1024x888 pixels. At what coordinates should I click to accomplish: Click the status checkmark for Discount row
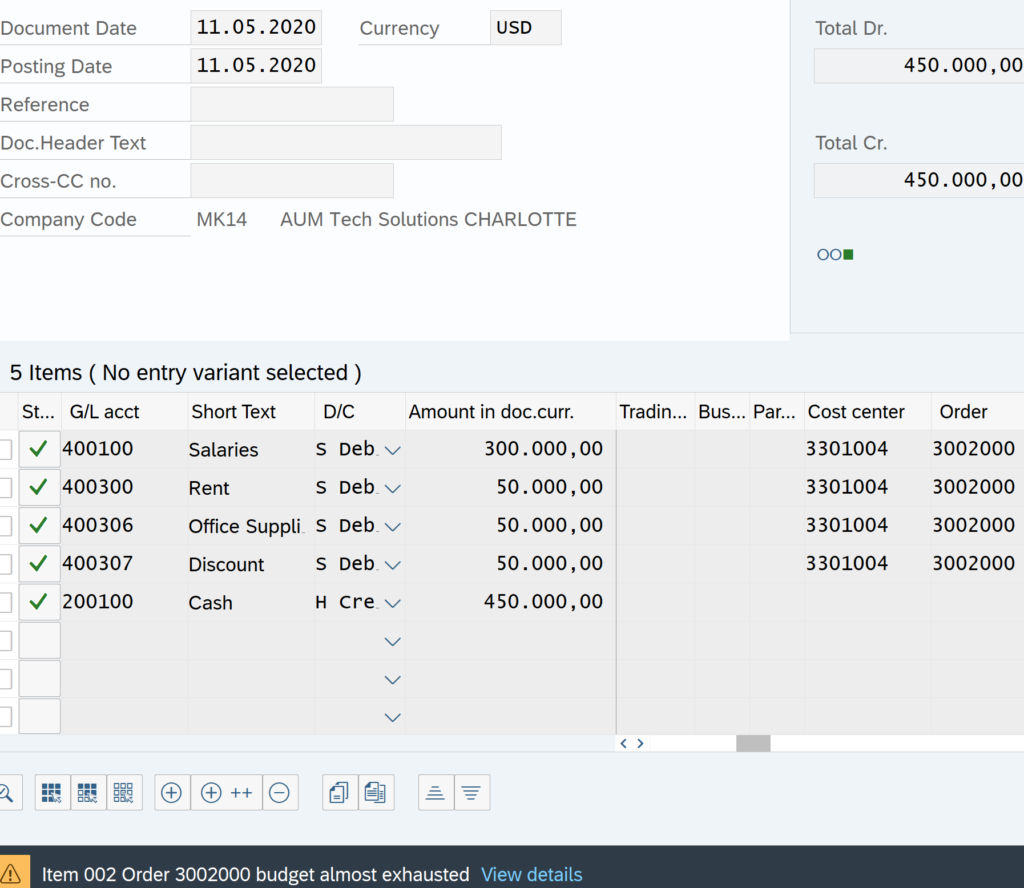click(x=39, y=563)
